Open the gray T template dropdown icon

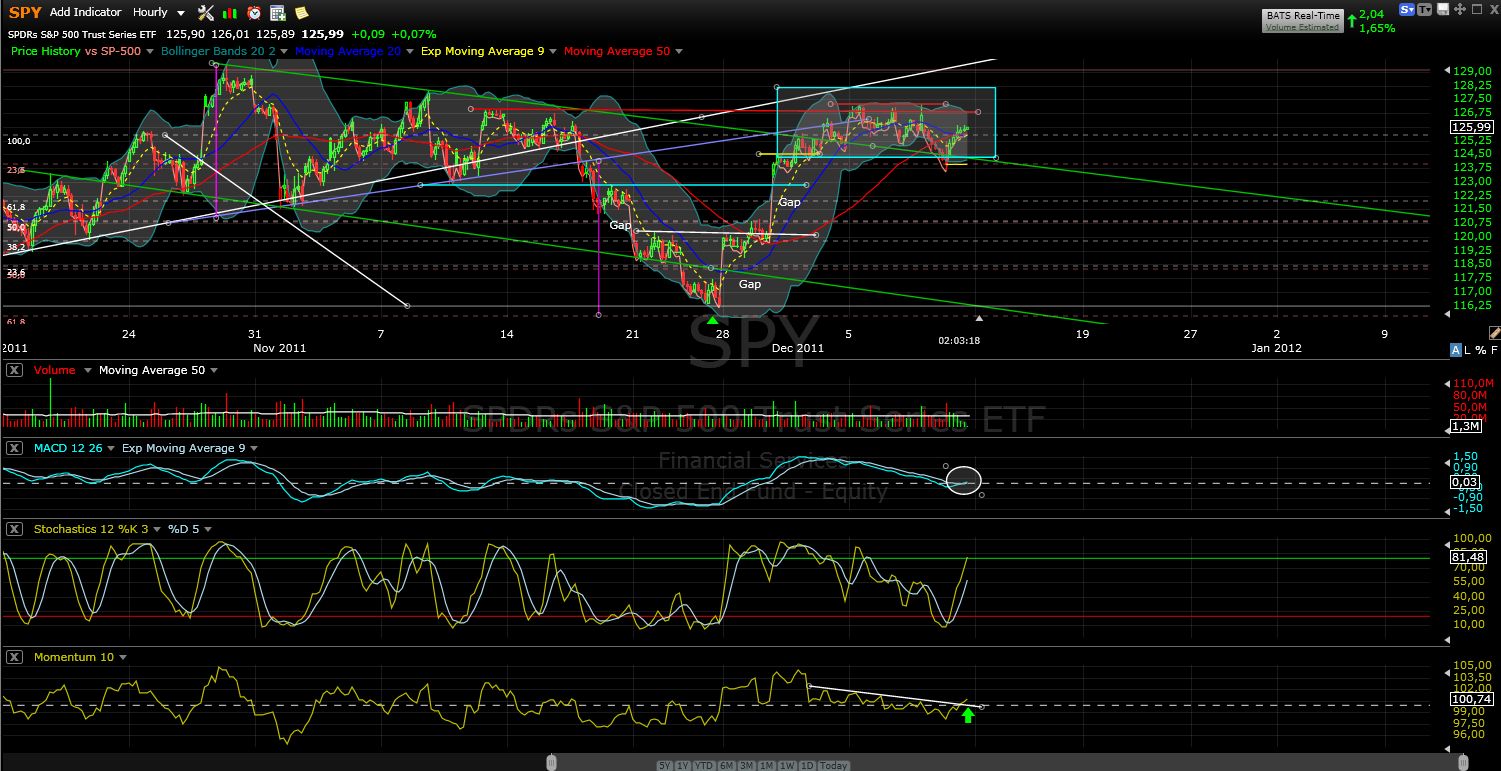click(1425, 9)
